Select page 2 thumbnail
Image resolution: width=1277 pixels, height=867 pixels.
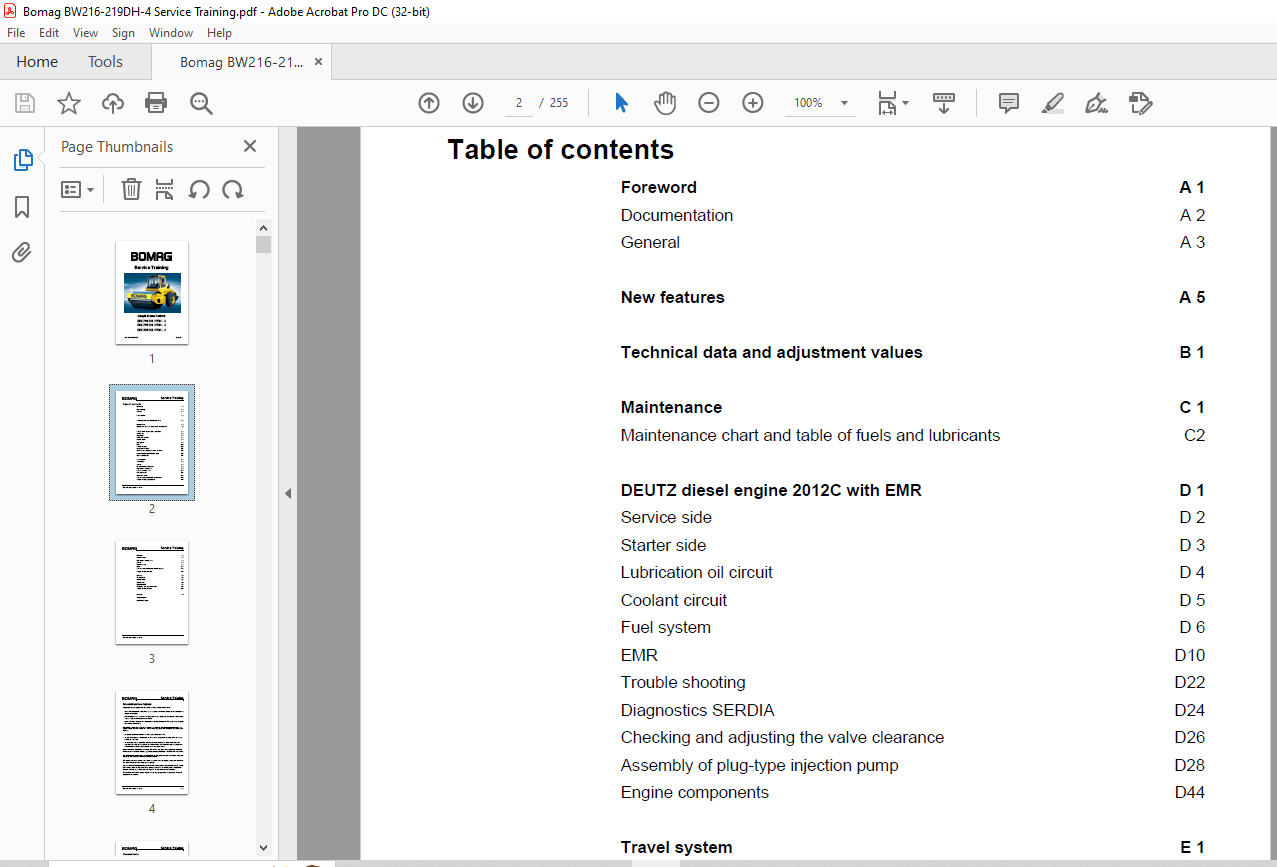[x=152, y=442]
